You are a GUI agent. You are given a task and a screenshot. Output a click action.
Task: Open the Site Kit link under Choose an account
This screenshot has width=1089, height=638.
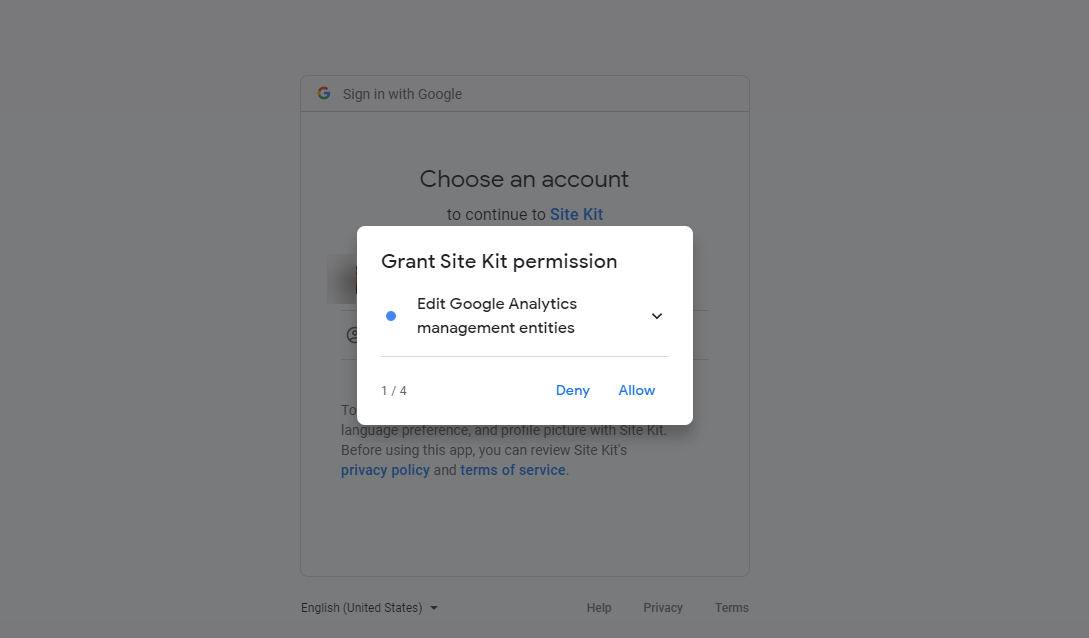coord(576,214)
